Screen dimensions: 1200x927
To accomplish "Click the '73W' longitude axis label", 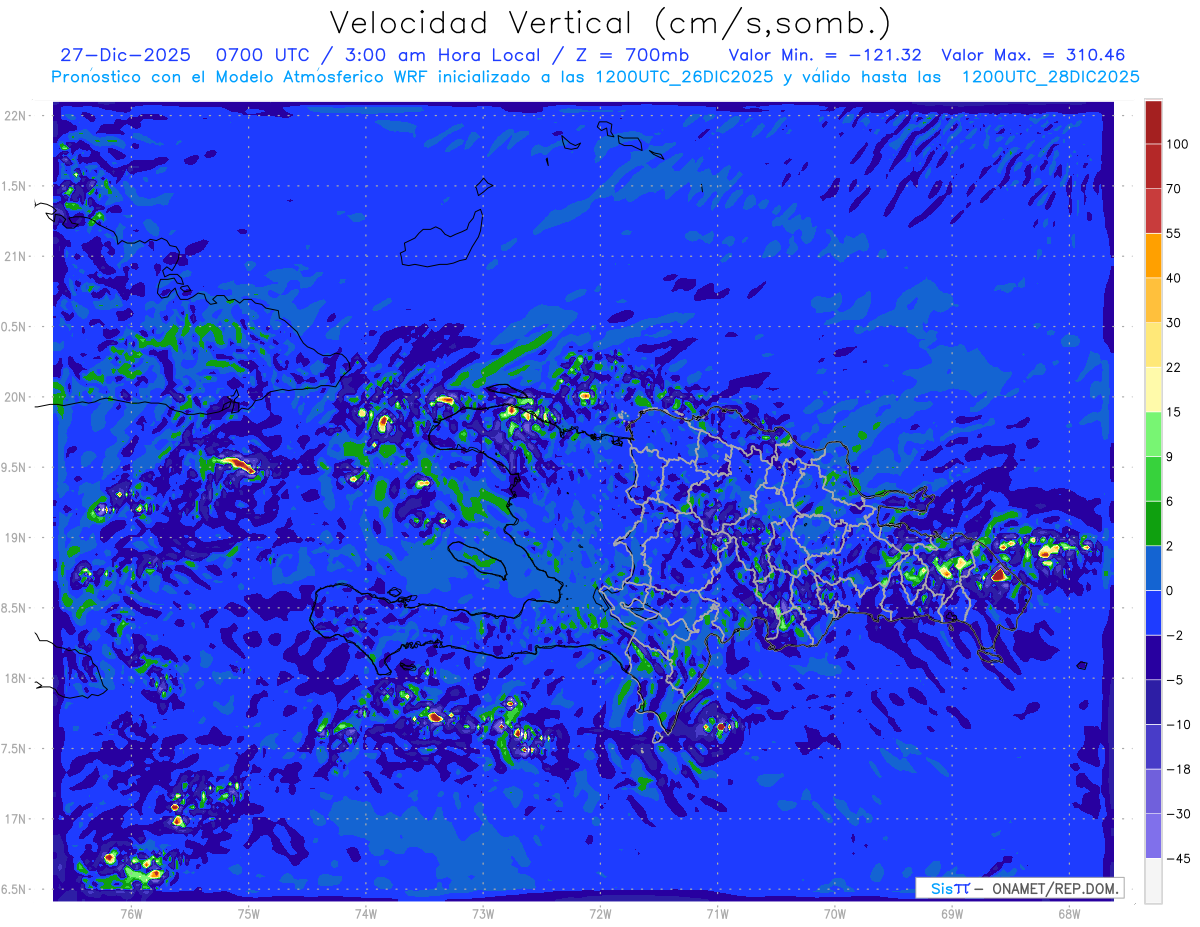I will [483, 913].
